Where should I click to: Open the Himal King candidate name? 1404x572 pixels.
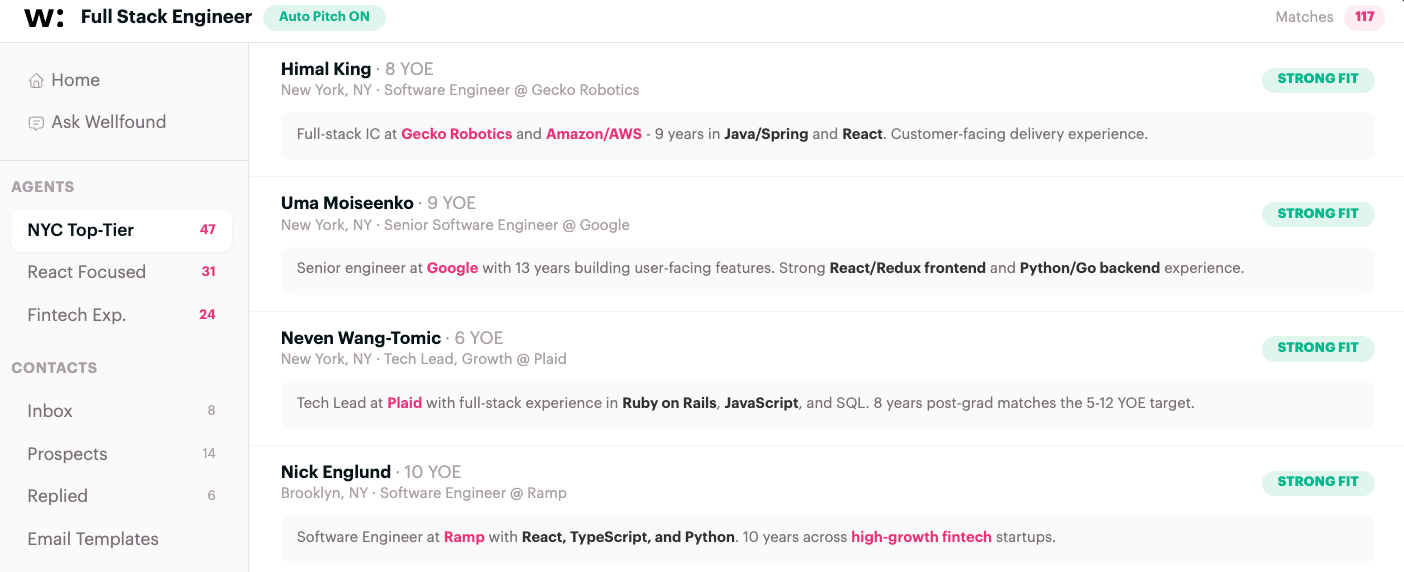click(326, 69)
